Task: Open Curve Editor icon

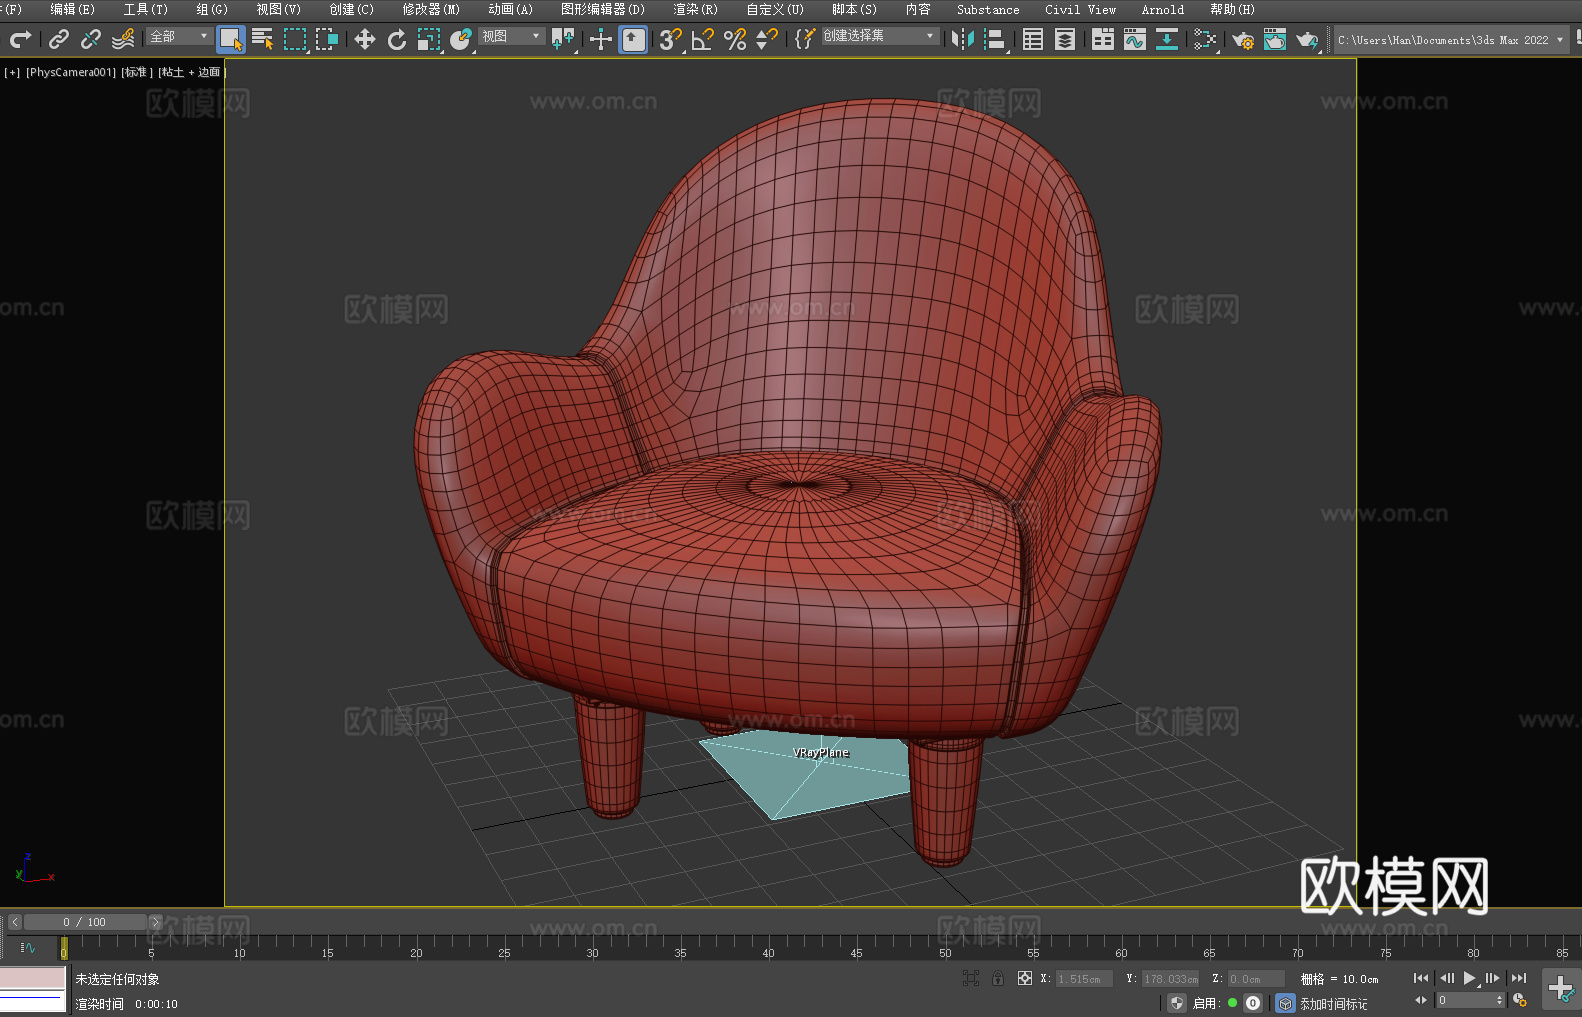Action: (x=1135, y=39)
